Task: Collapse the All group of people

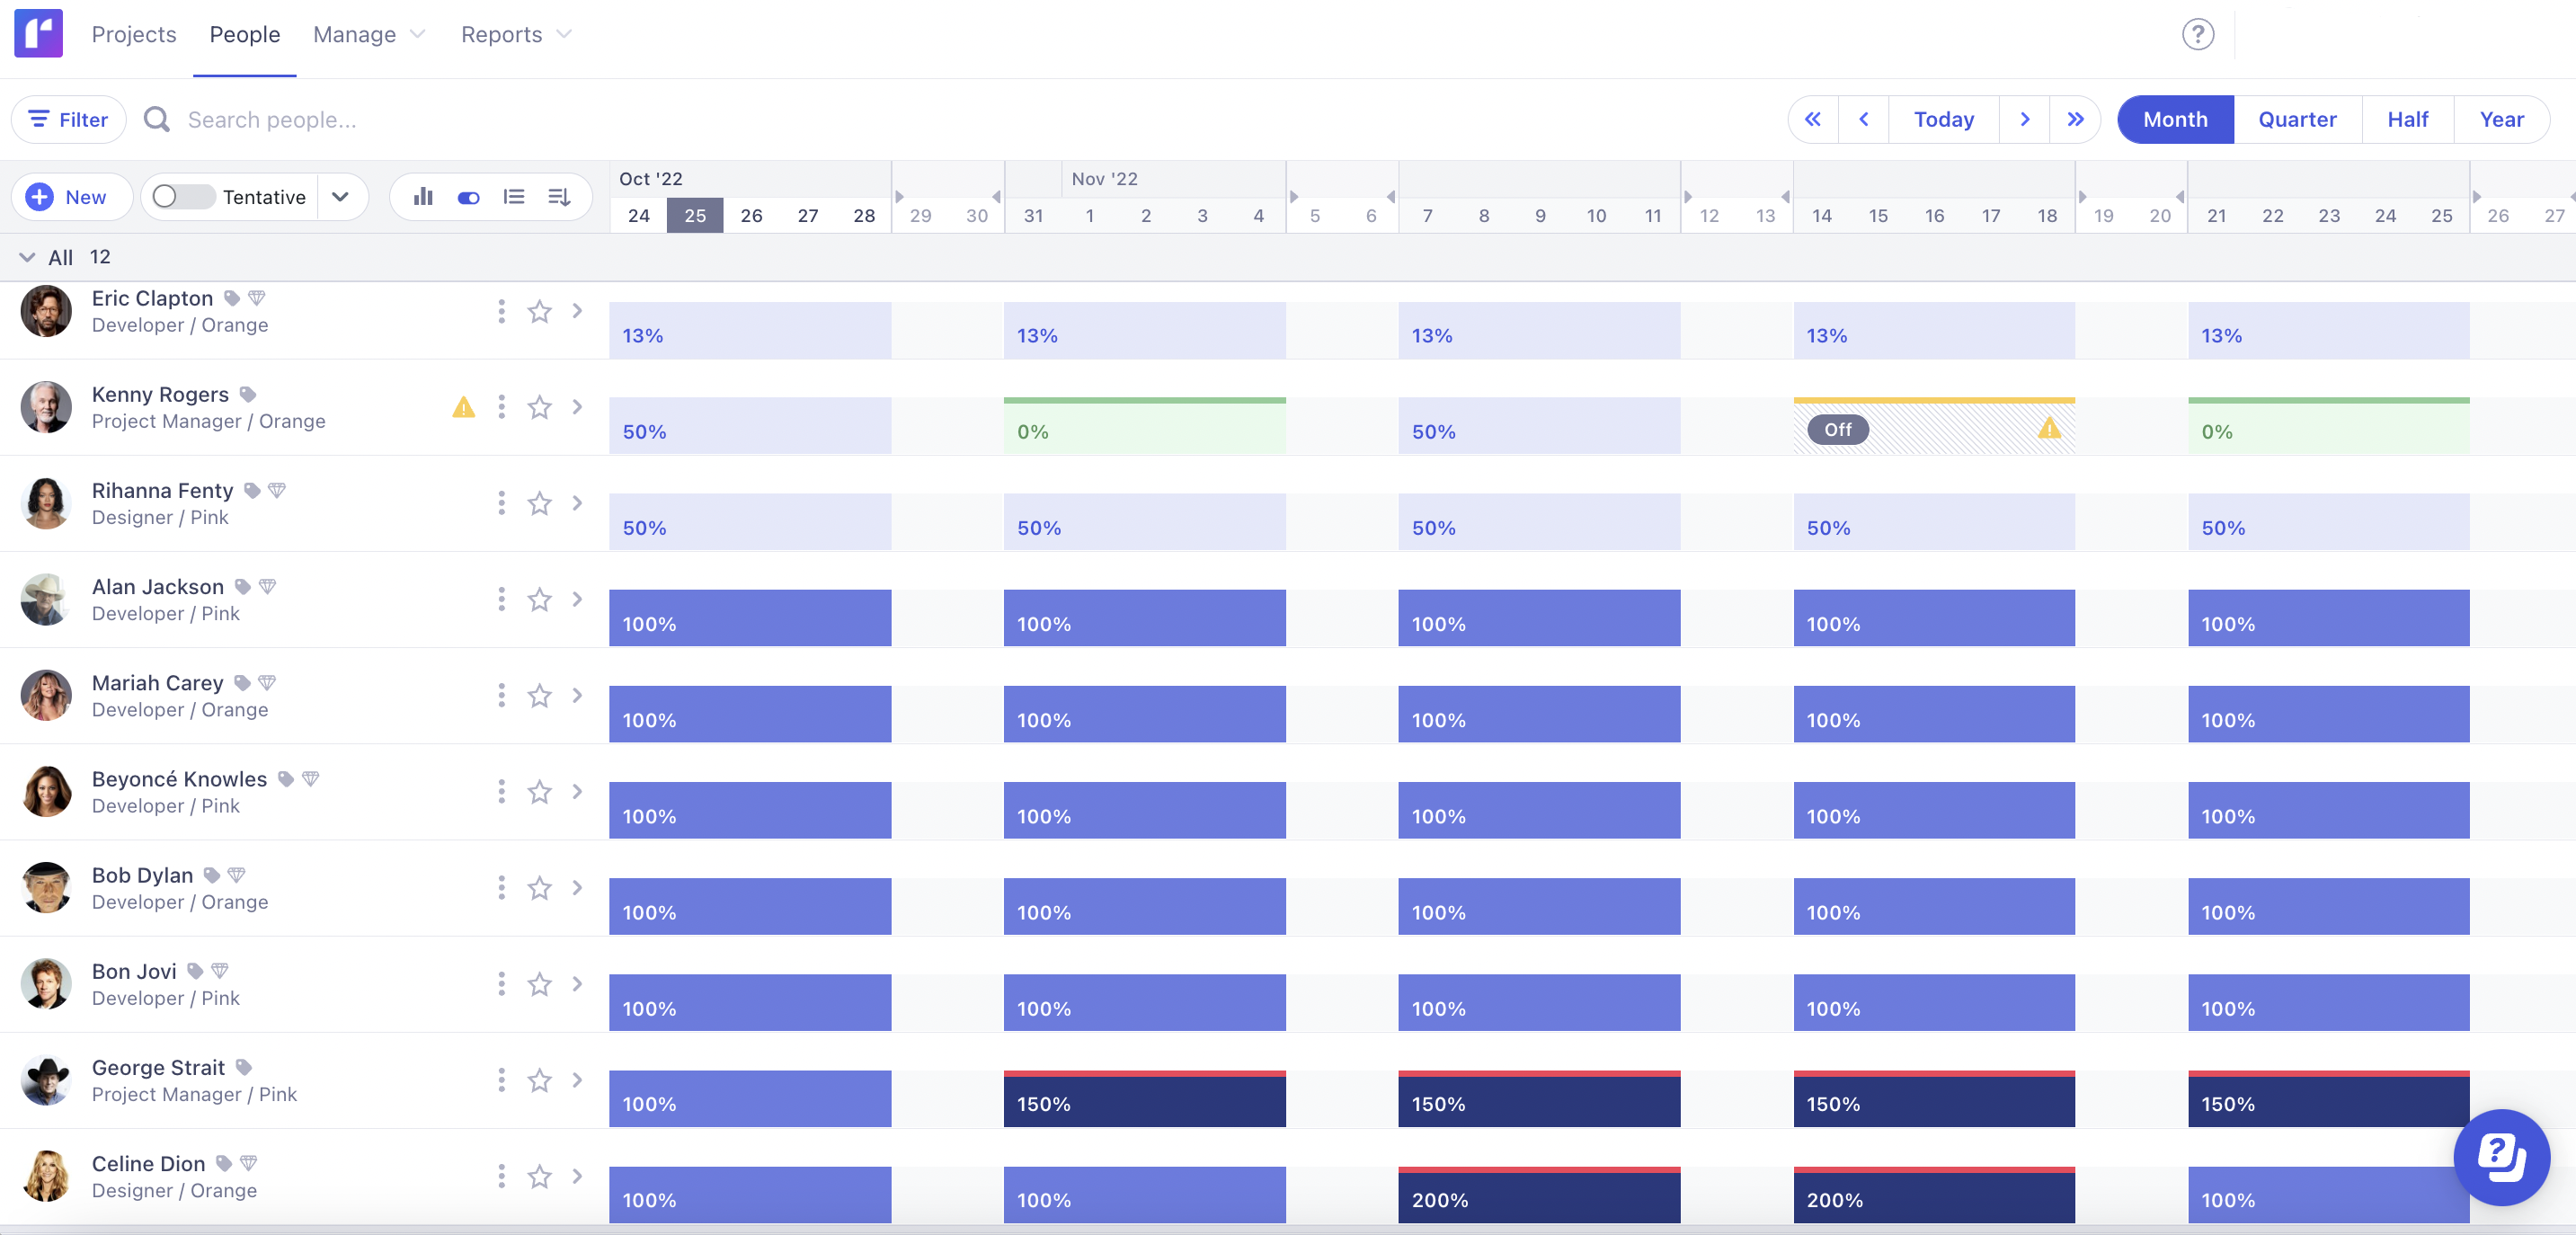Action: (27, 257)
